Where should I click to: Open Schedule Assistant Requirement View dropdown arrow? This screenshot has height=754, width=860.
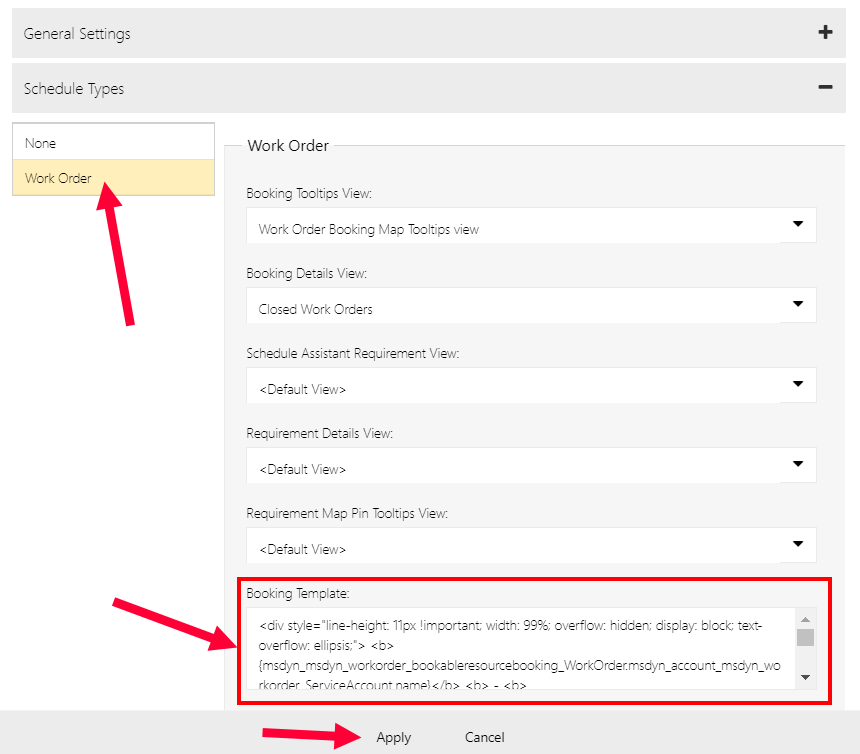tap(798, 384)
